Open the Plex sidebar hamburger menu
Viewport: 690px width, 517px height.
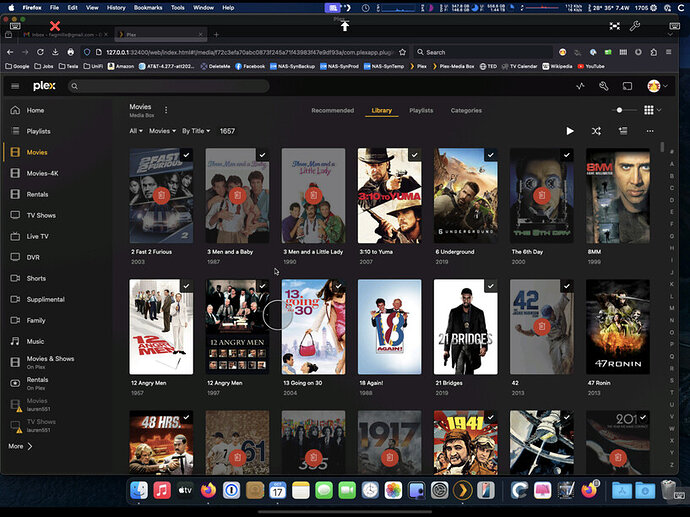(x=15, y=86)
